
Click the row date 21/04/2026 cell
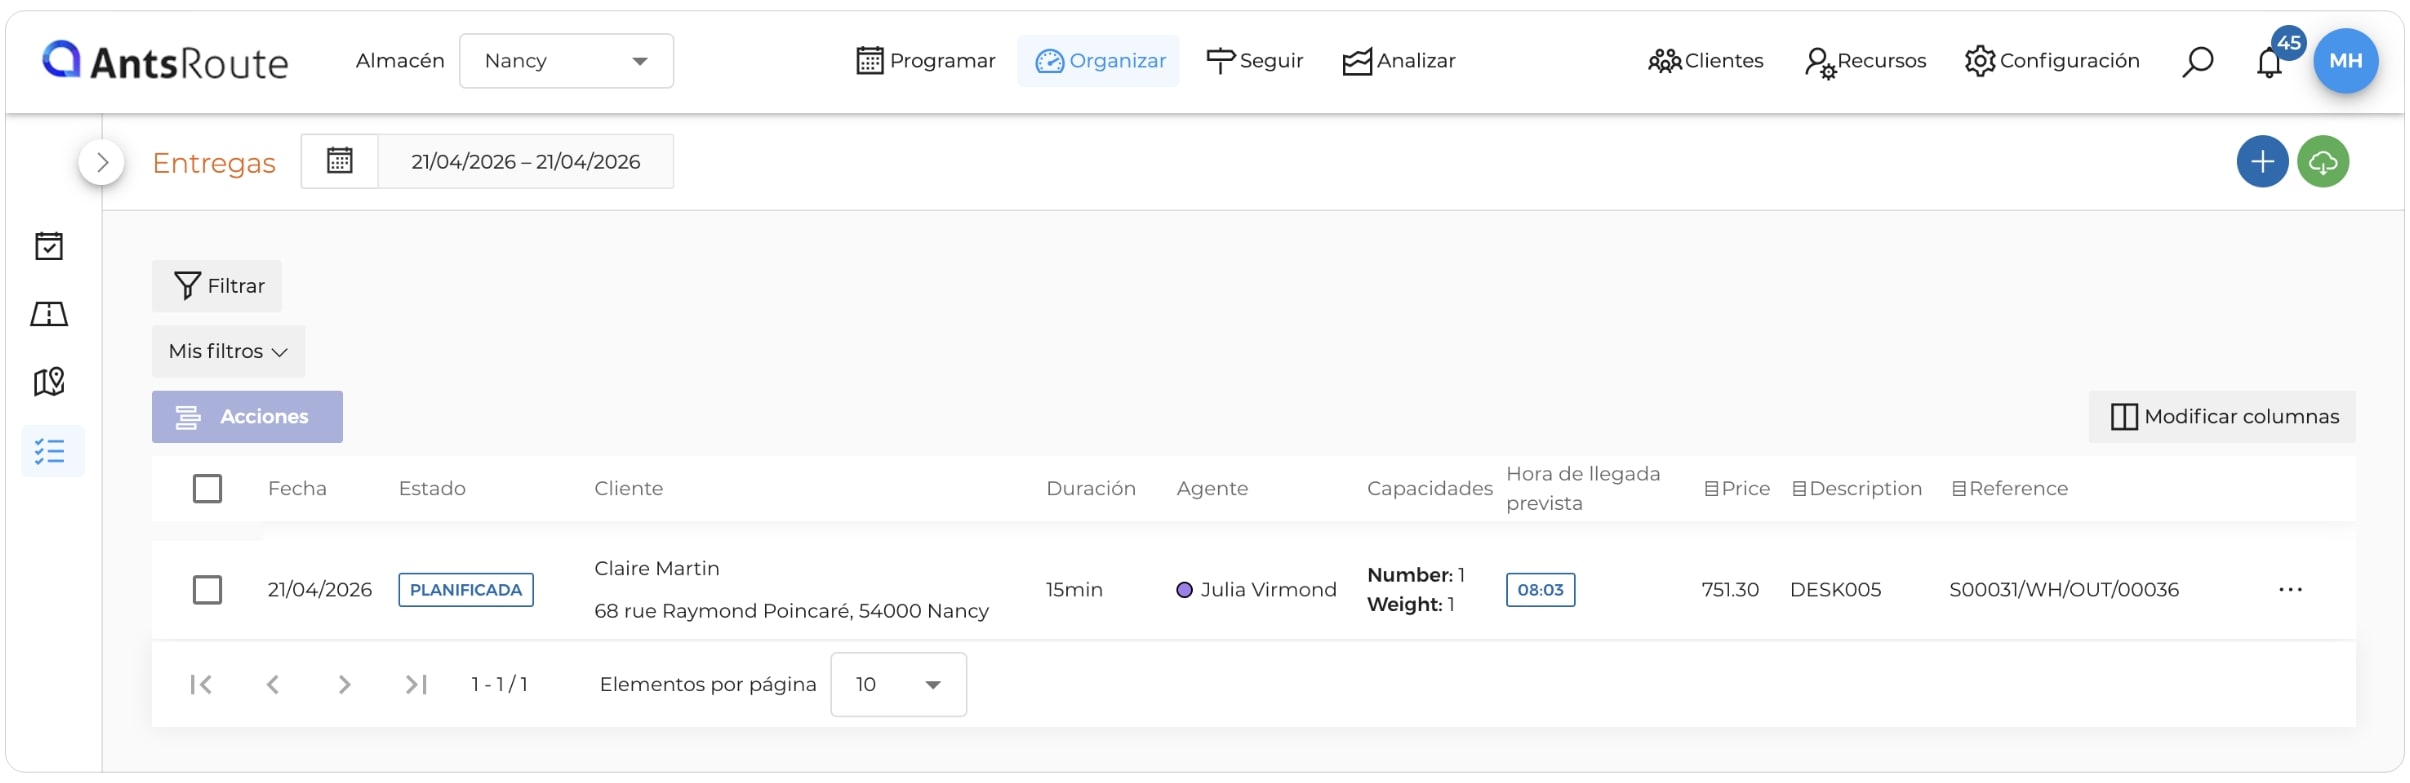[x=320, y=590]
